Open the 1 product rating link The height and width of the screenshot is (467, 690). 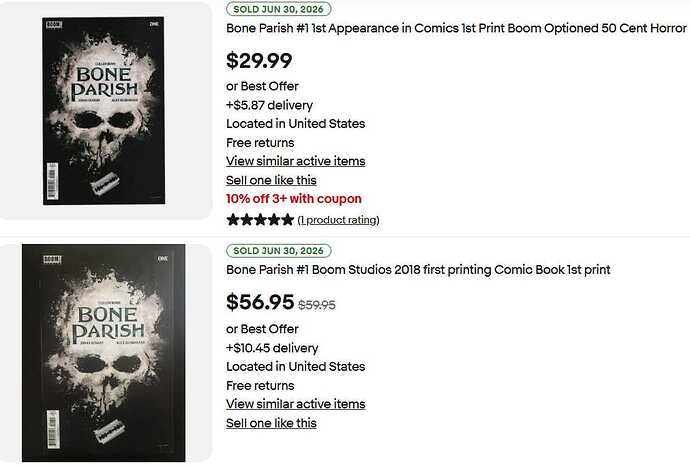coord(338,220)
